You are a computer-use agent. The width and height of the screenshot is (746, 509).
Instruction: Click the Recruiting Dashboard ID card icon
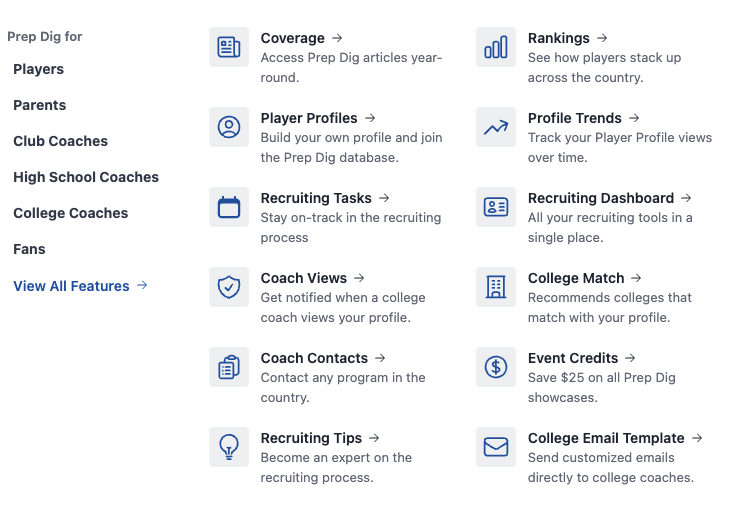pos(496,207)
